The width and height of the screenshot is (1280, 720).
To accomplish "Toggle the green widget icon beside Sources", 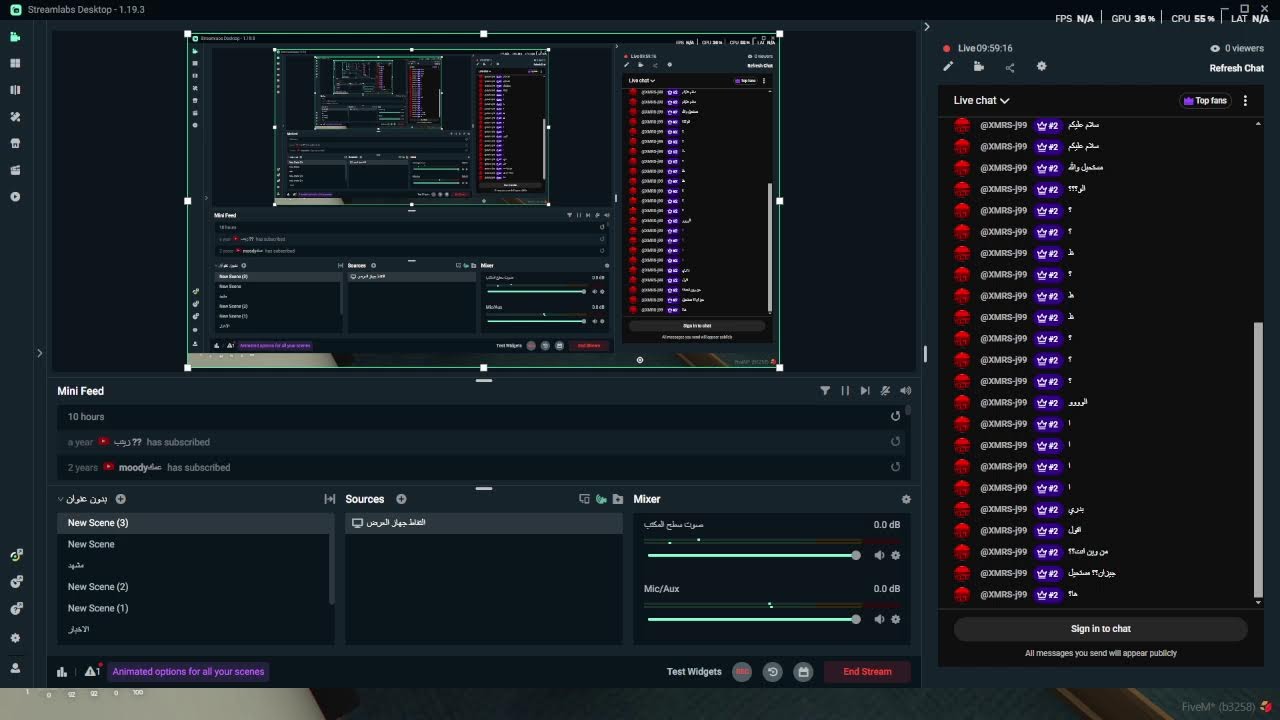I will coord(601,499).
